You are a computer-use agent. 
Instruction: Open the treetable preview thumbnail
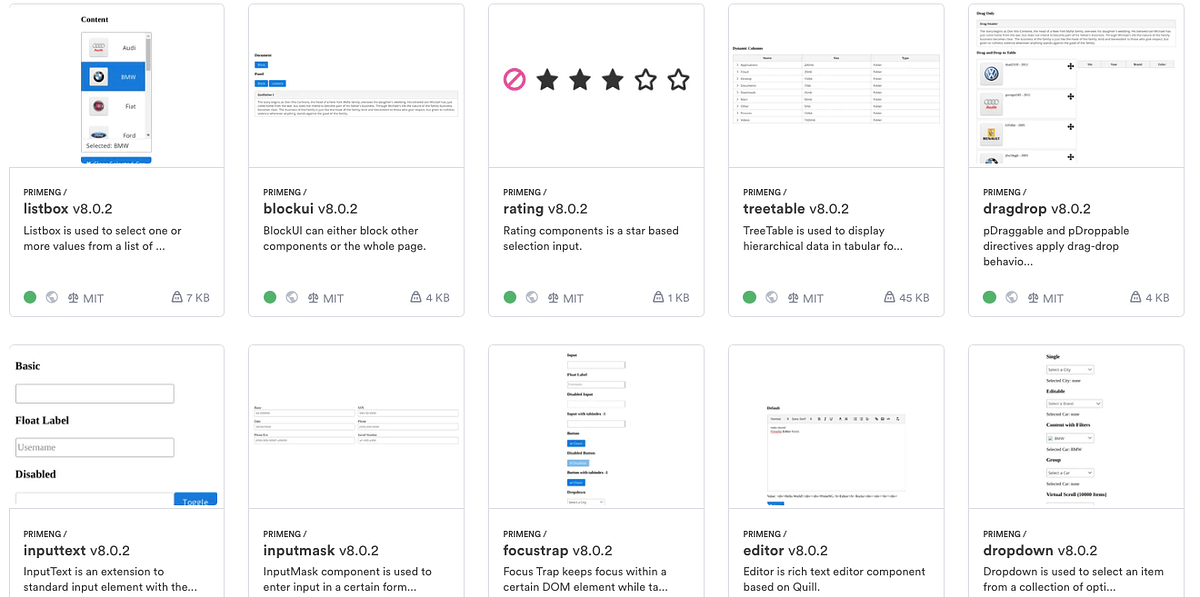(837, 86)
